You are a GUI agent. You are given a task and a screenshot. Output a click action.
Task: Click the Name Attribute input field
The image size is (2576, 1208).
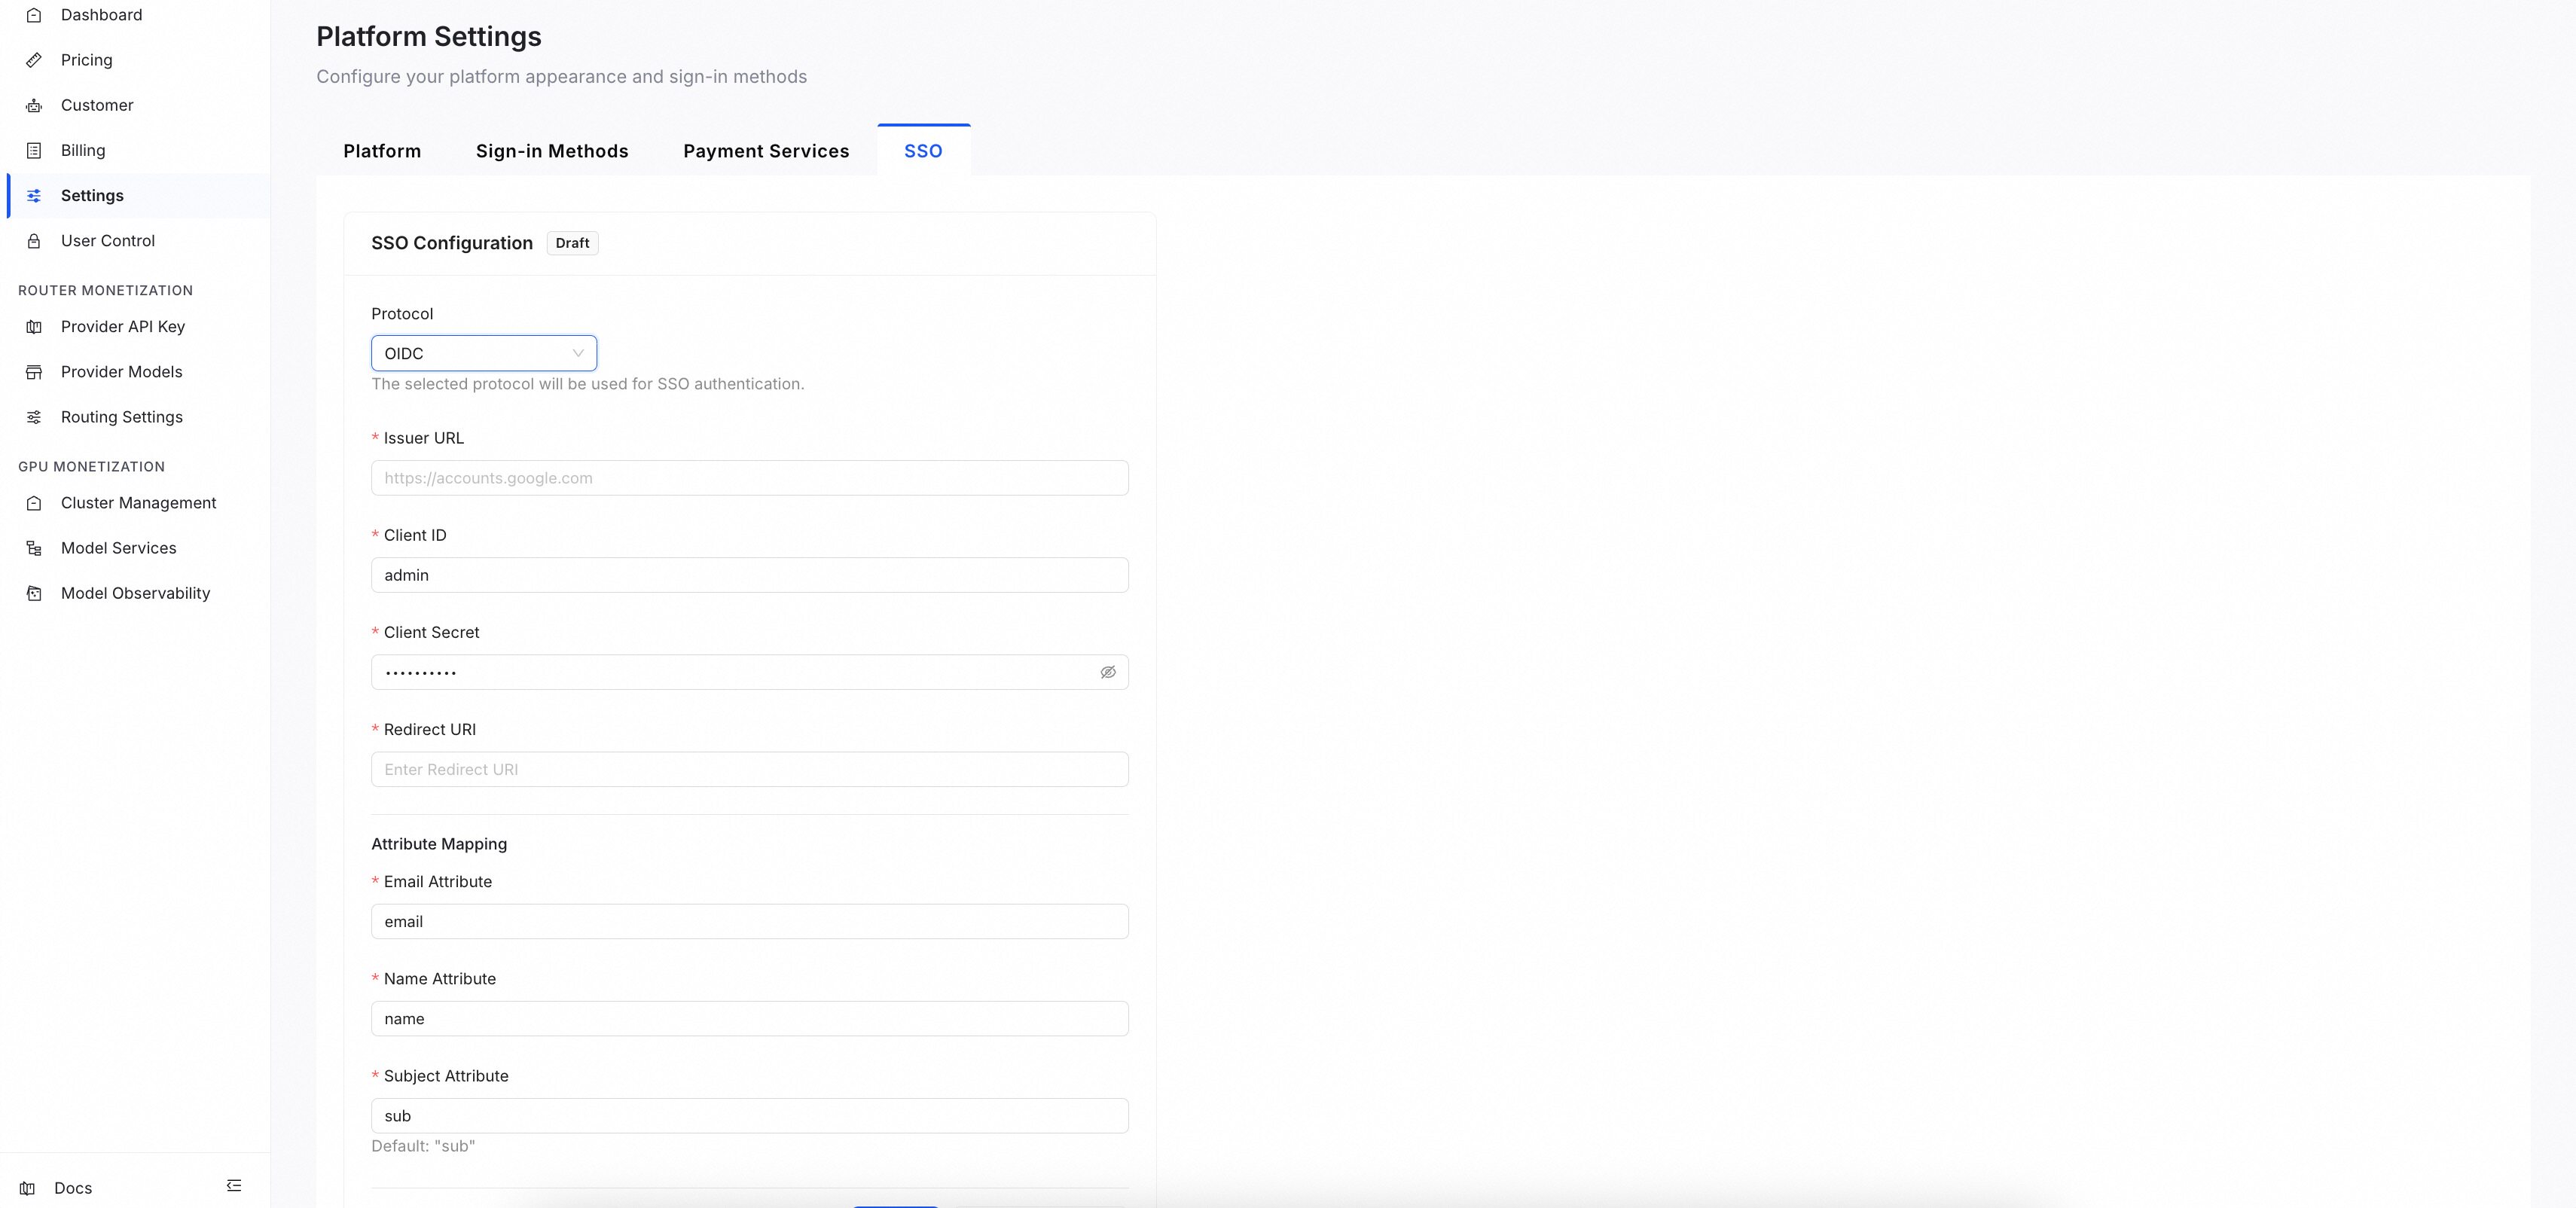pos(750,1018)
